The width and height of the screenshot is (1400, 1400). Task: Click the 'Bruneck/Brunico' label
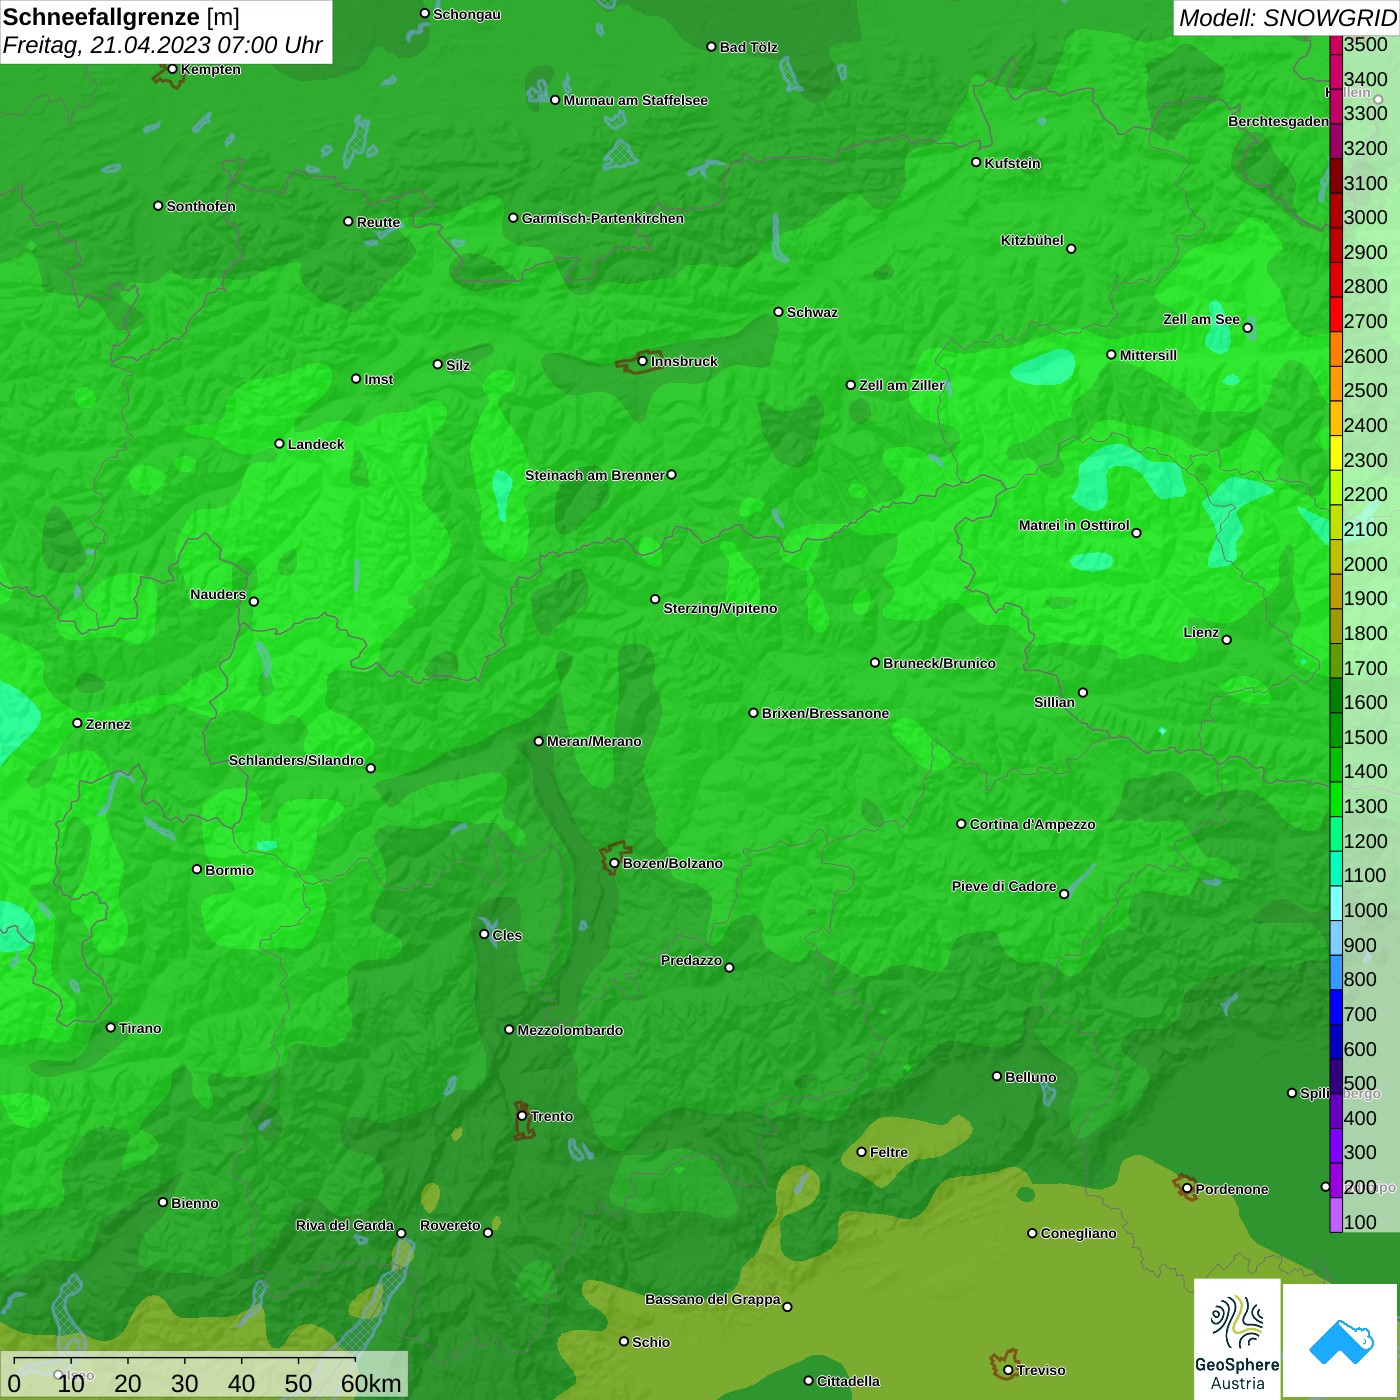coord(939,663)
